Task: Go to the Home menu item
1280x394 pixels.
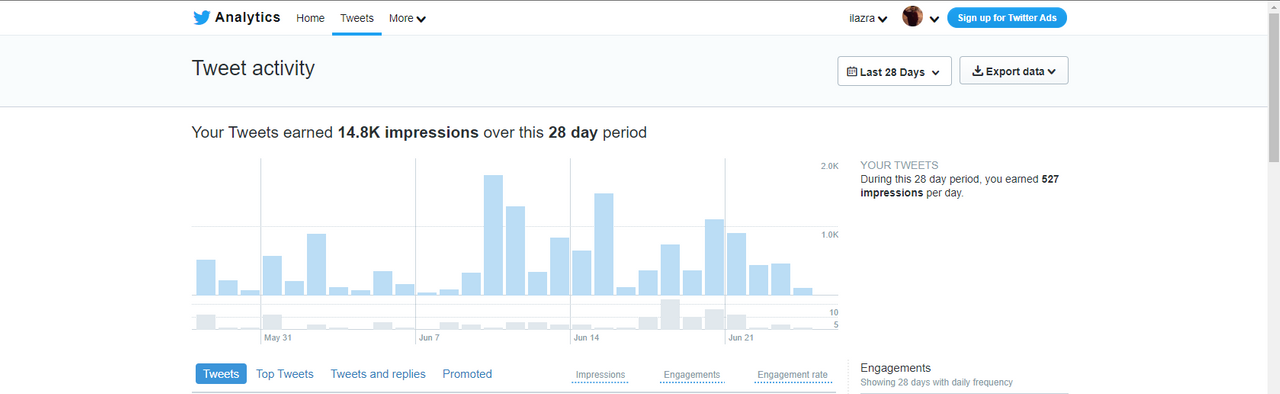Action: (x=310, y=18)
